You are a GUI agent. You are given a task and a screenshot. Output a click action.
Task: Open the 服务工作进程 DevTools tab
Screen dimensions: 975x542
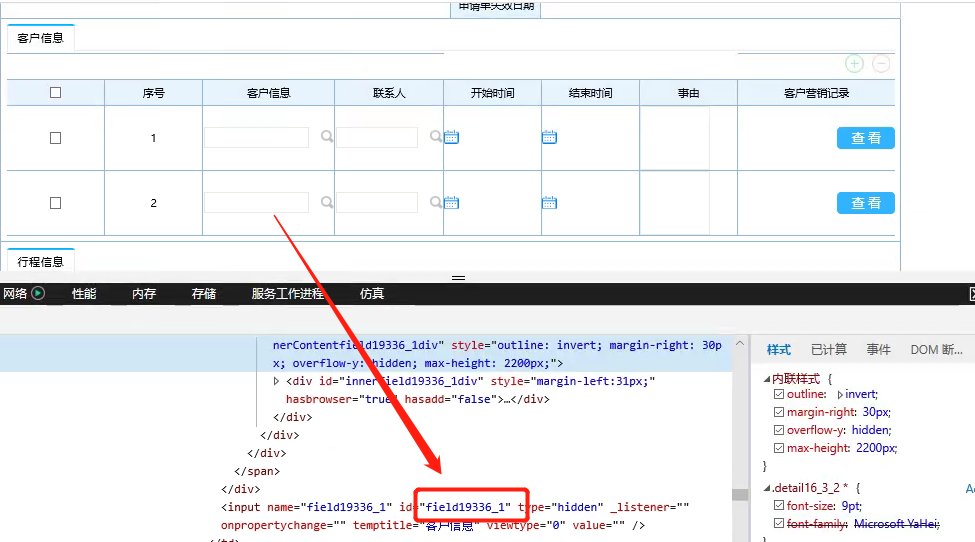point(288,293)
